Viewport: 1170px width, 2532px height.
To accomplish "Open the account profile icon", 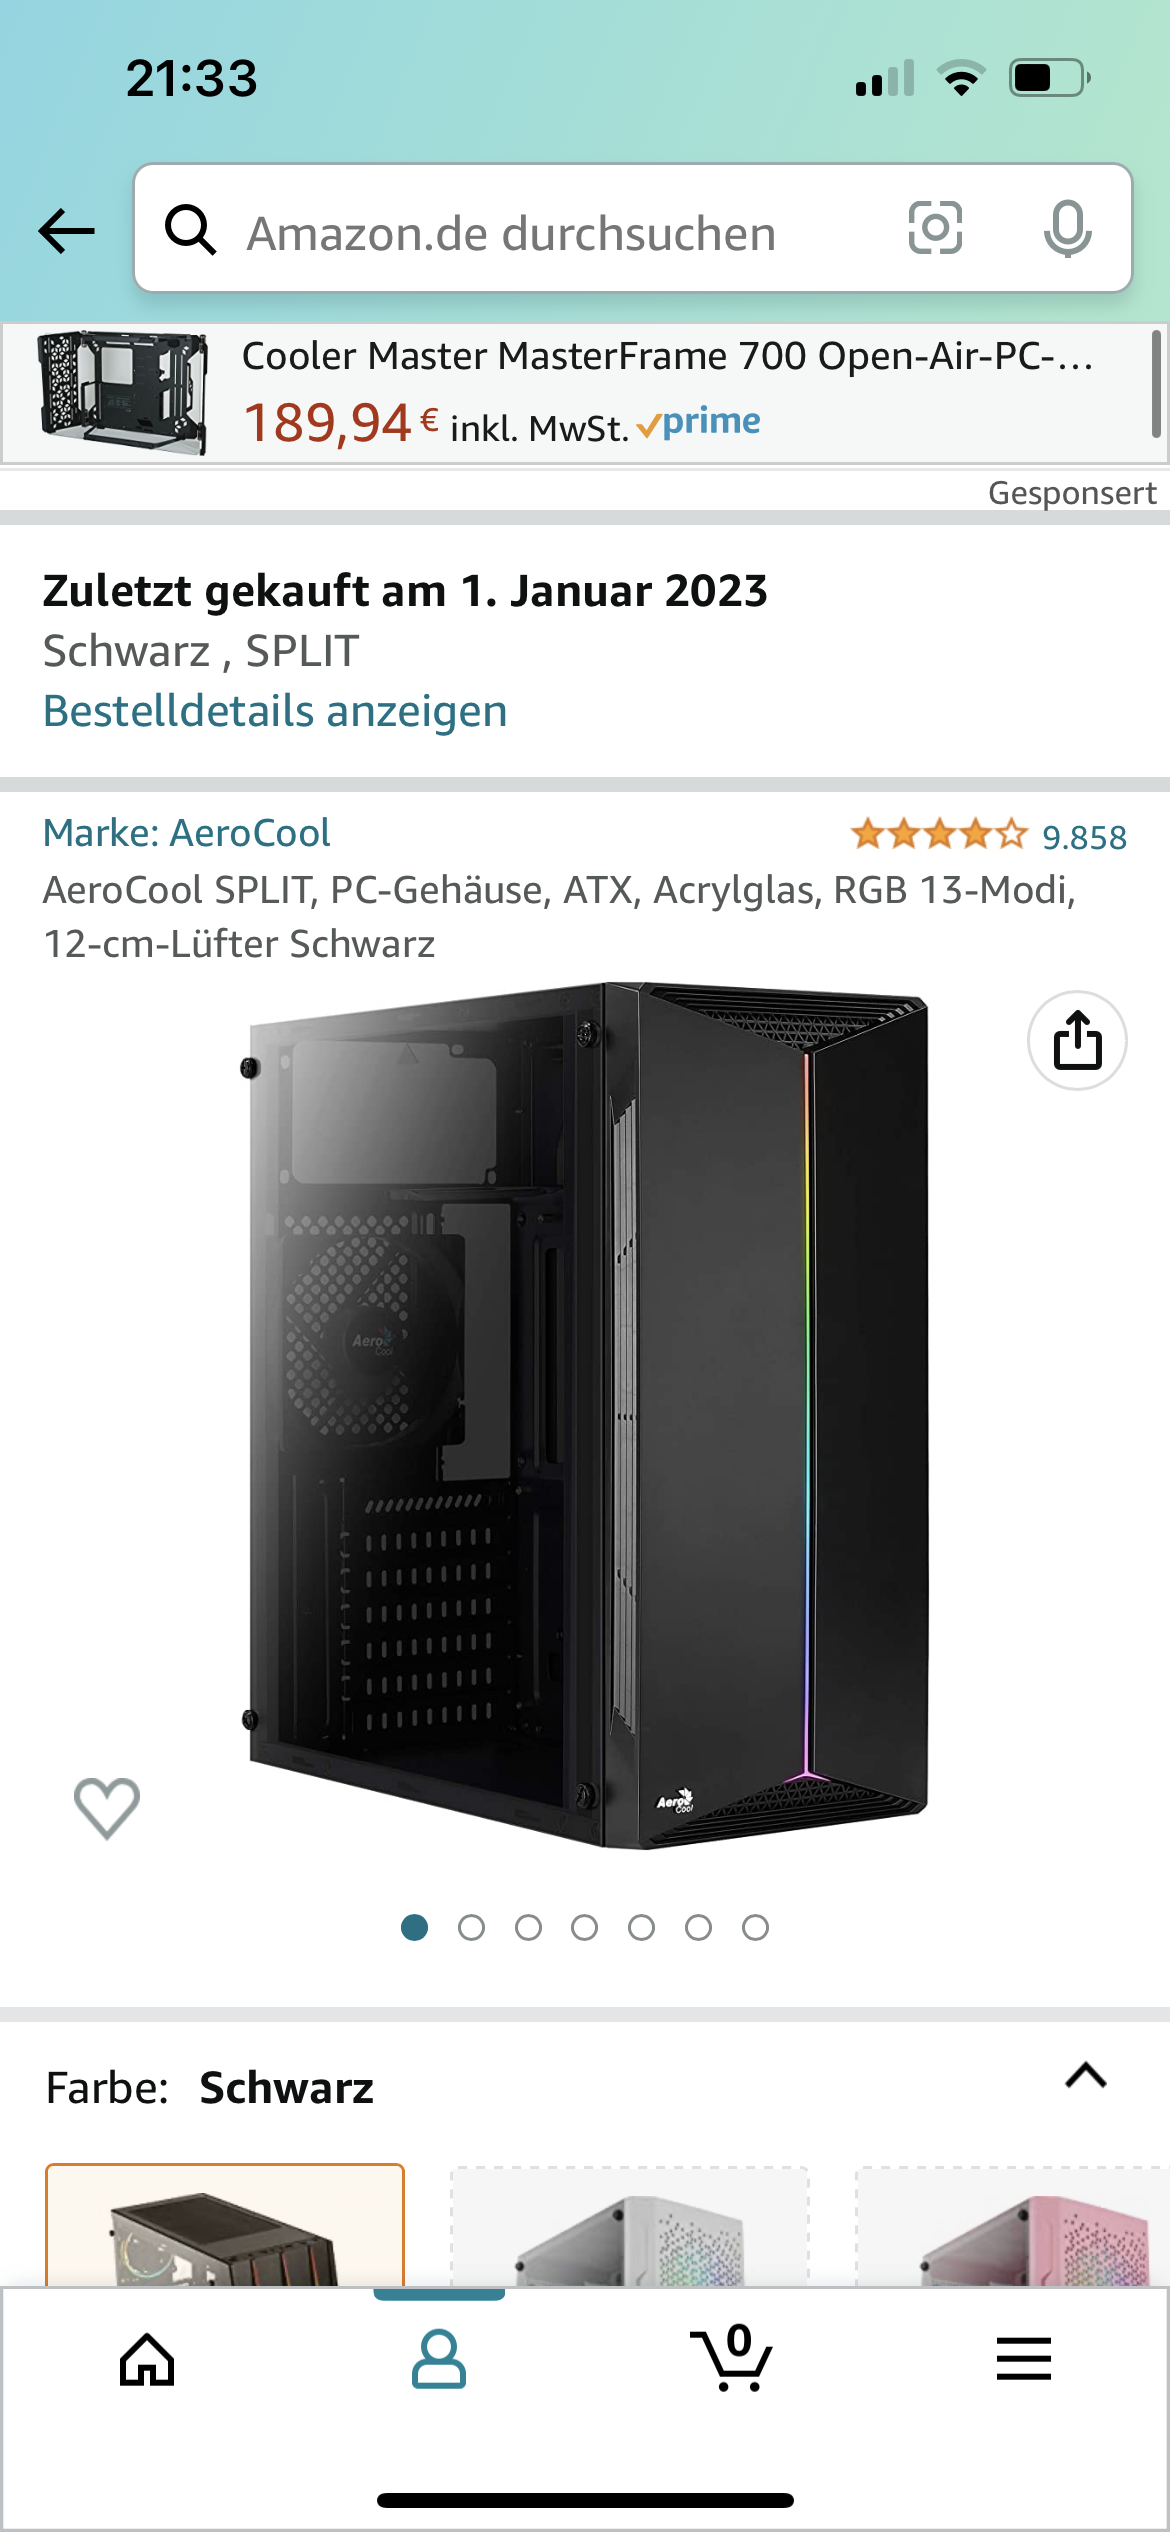I will (x=439, y=2359).
